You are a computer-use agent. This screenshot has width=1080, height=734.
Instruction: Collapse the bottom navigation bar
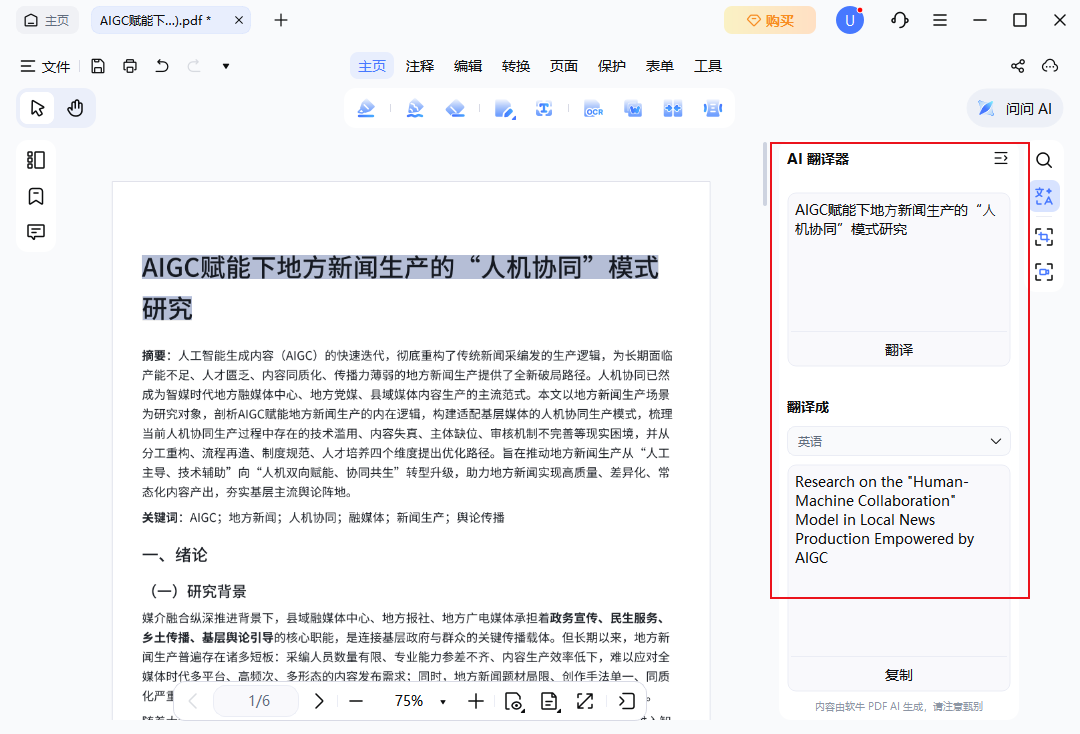tap(627, 701)
